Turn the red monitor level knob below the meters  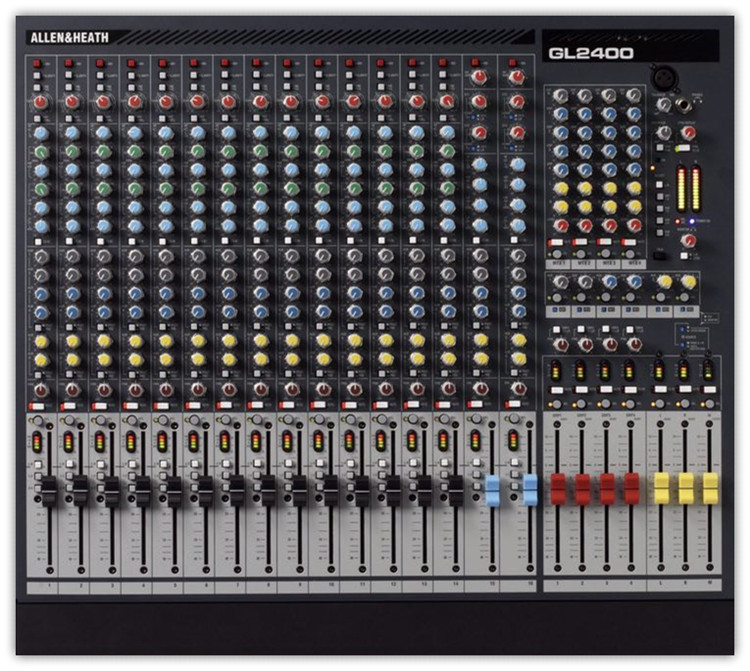[688, 241]
